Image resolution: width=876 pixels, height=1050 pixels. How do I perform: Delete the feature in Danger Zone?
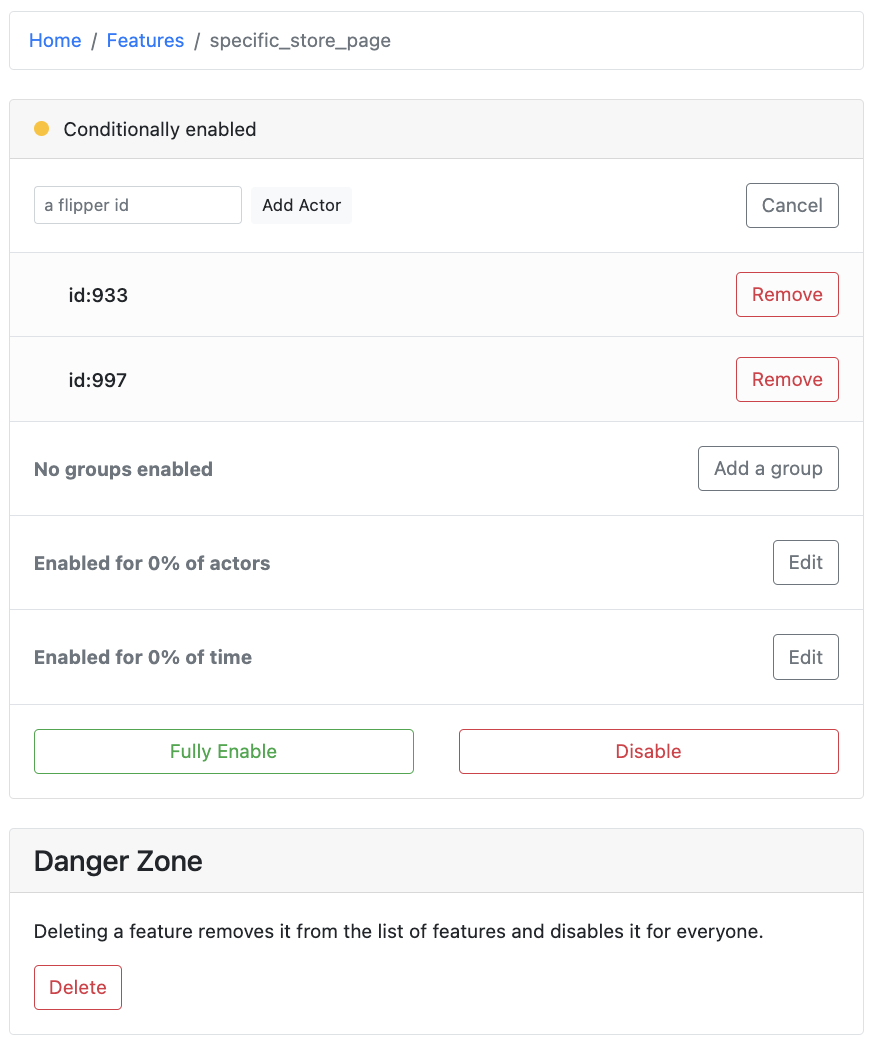[78, 988]
